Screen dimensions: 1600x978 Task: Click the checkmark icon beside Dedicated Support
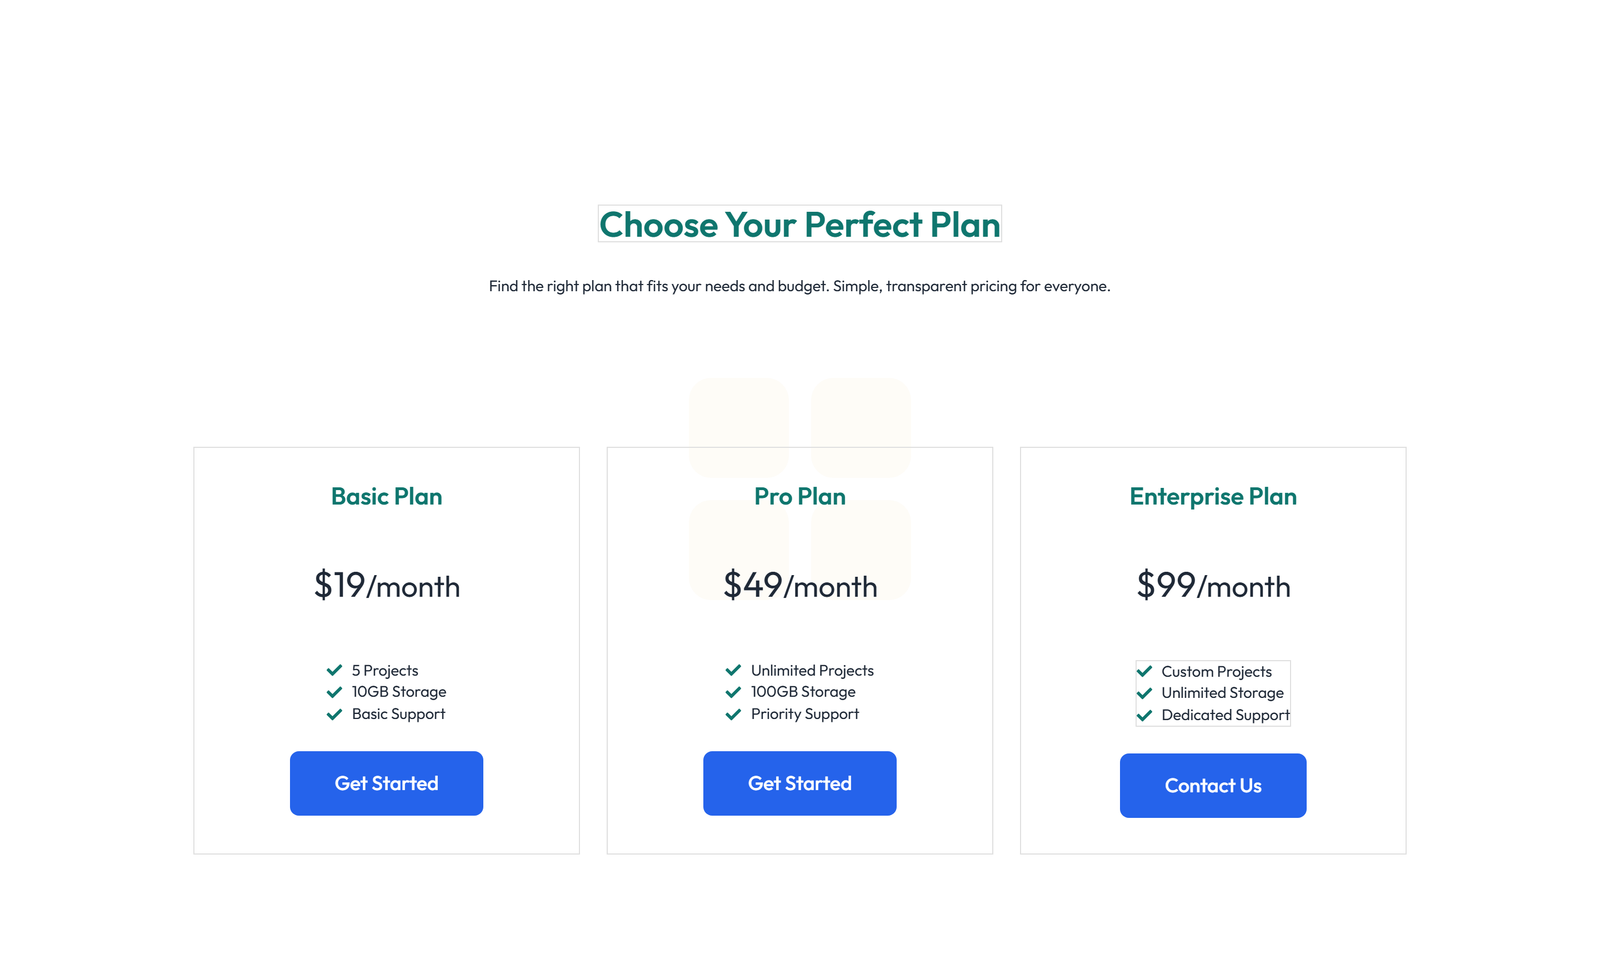point(1145,715)
